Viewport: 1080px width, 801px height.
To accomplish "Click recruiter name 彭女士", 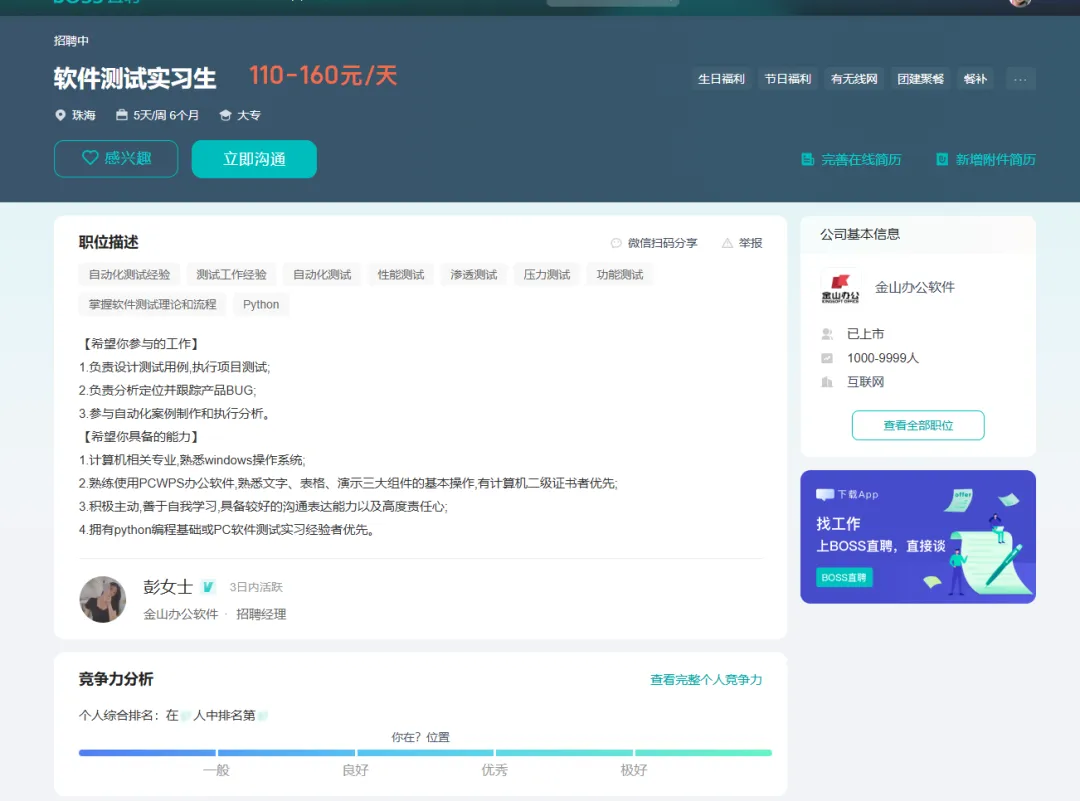I will click(167, 587).
